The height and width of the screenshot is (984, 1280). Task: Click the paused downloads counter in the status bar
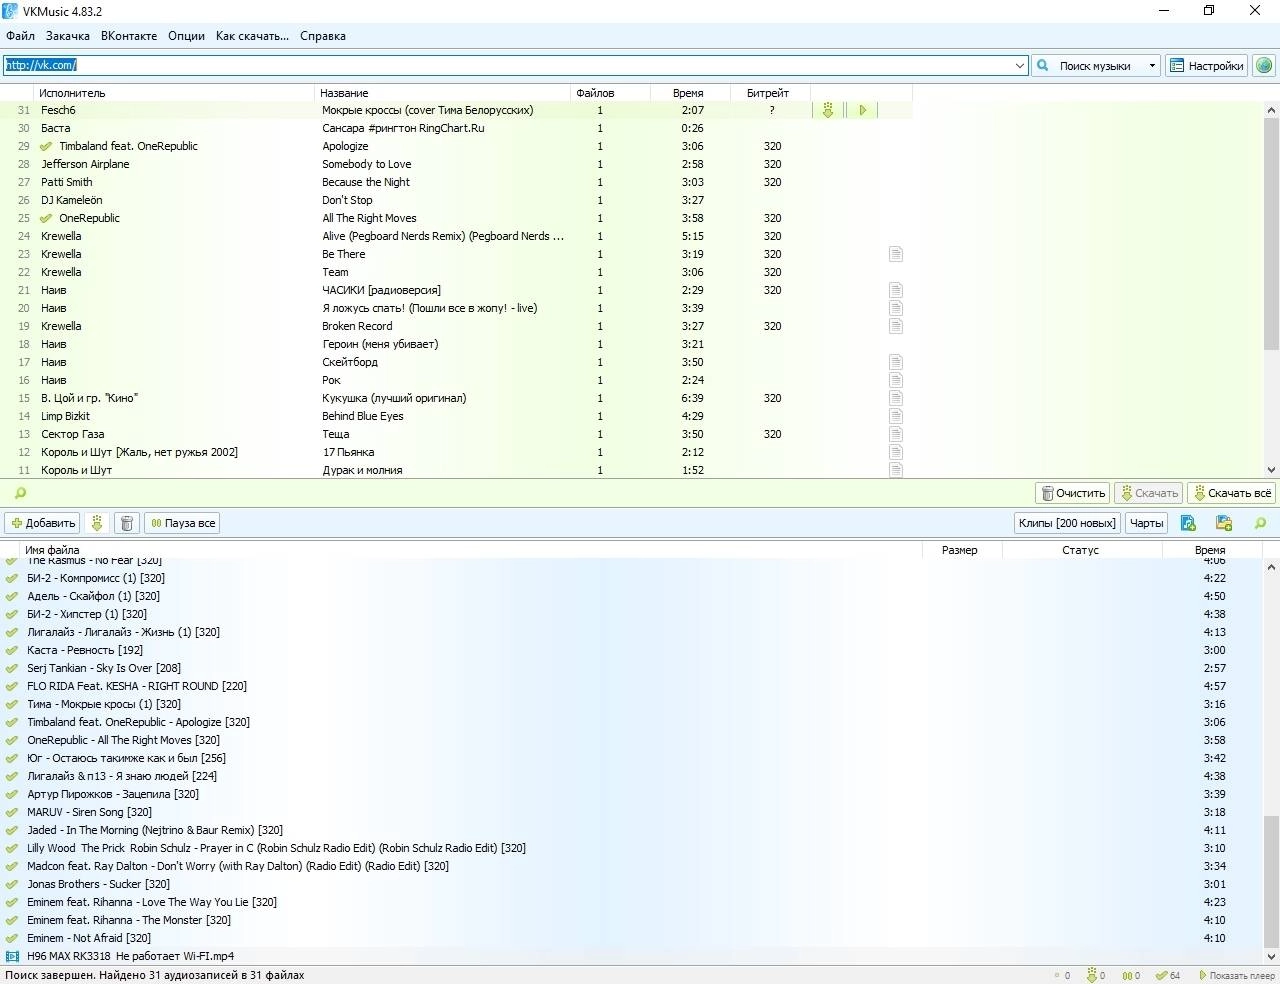1131,975
